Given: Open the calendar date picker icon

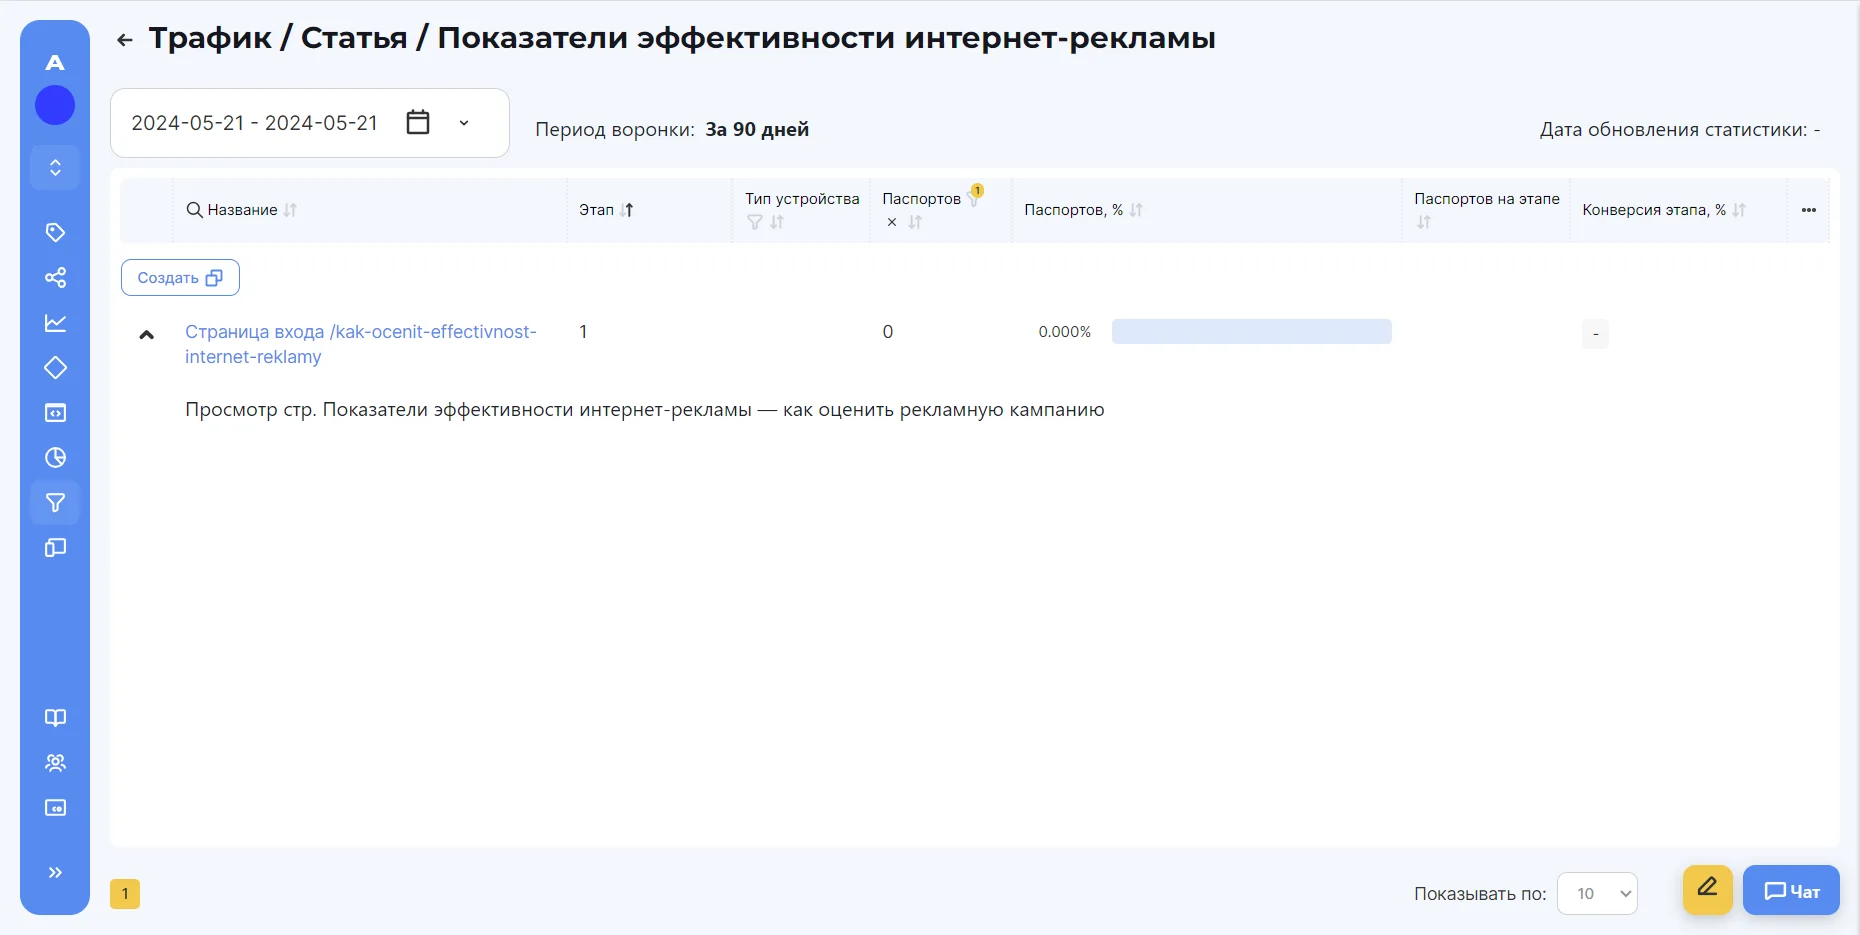Looking at the screenshot, I should pyautogui.click(x=418, y=122).
